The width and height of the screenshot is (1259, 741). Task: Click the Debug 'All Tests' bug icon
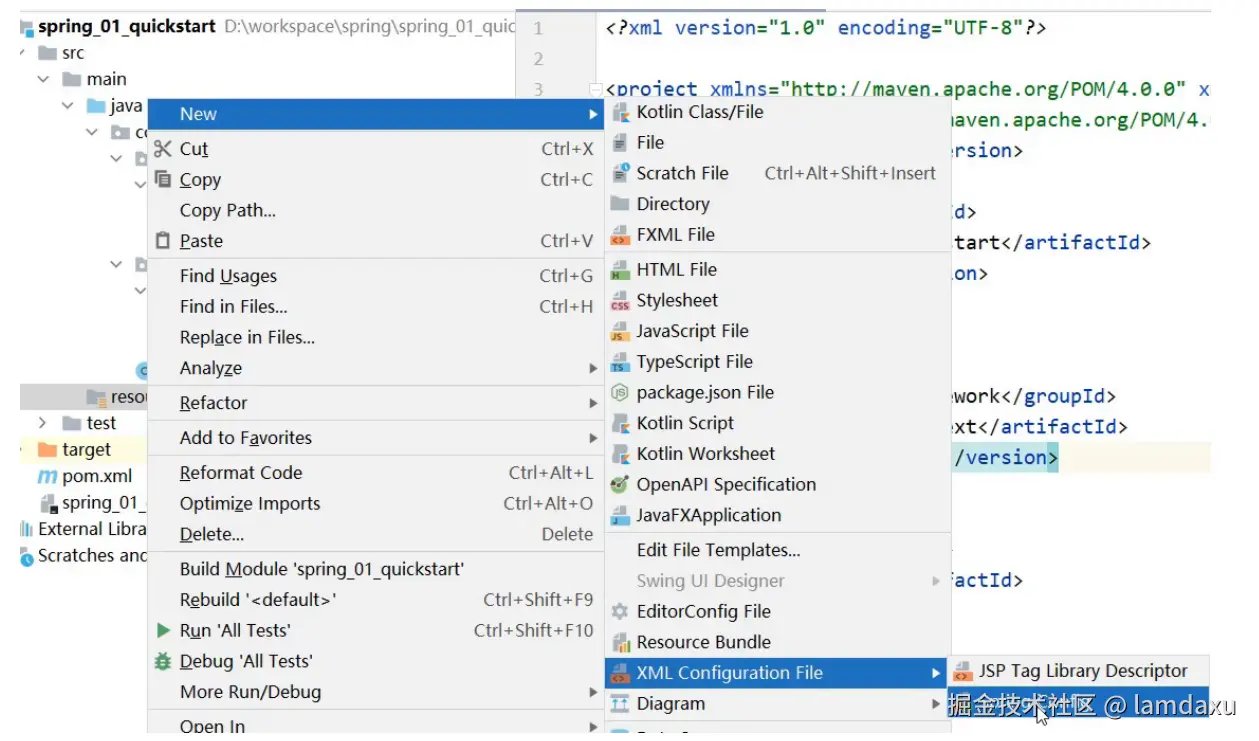coord(163,662)
